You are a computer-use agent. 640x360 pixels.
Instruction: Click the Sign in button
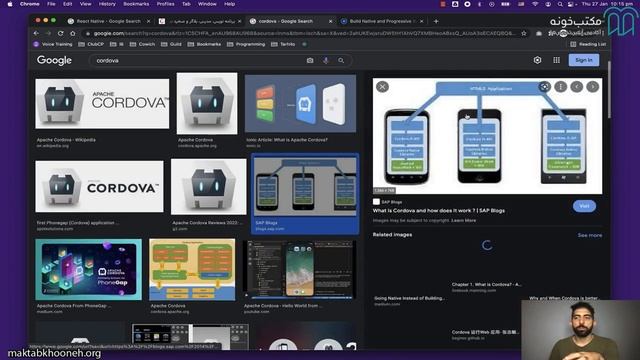pyautogui.click(x=584, y=60)
